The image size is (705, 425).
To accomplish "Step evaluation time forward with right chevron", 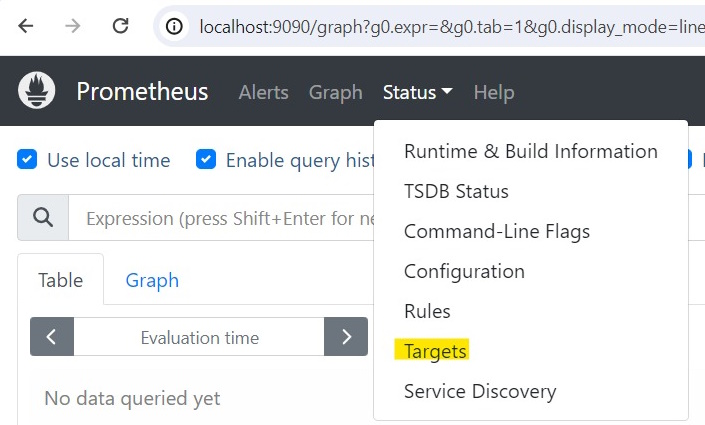I will [346, 336].
